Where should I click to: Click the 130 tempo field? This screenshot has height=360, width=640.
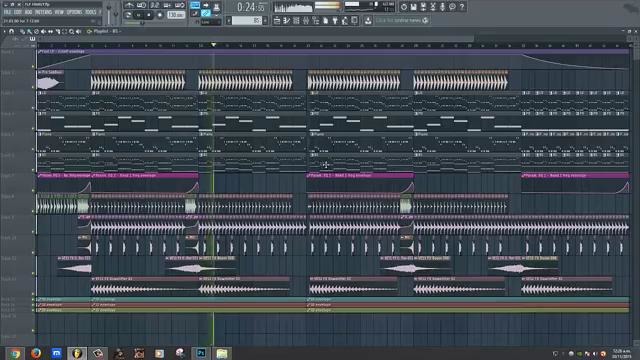tap(176, 15)
